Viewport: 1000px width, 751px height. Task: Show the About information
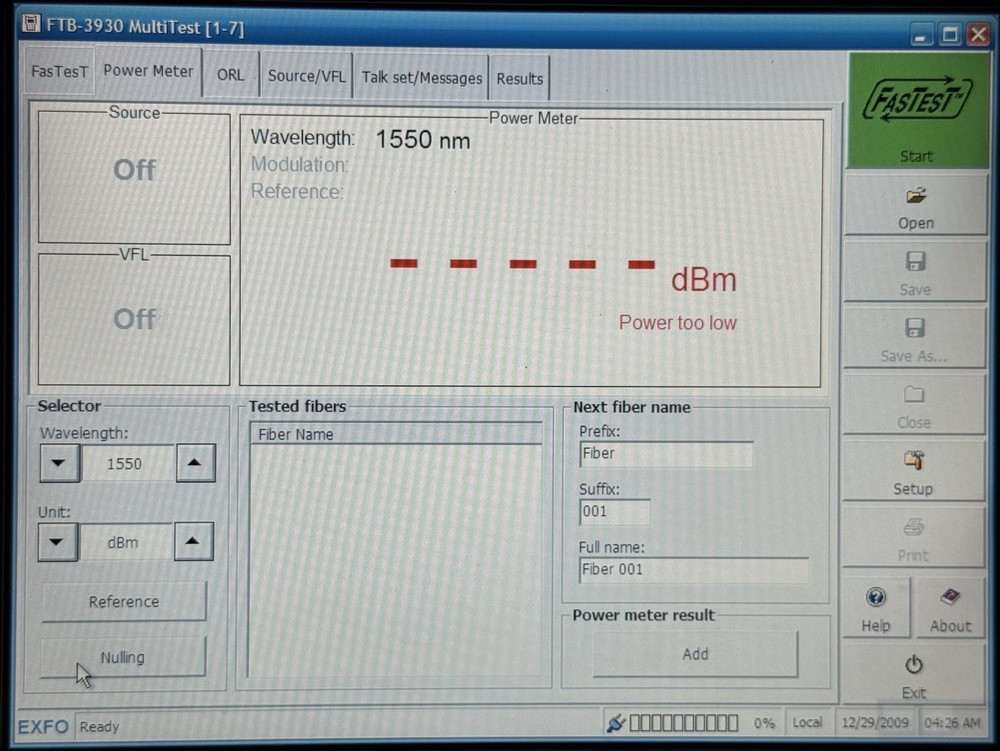(x=949, y=607)
